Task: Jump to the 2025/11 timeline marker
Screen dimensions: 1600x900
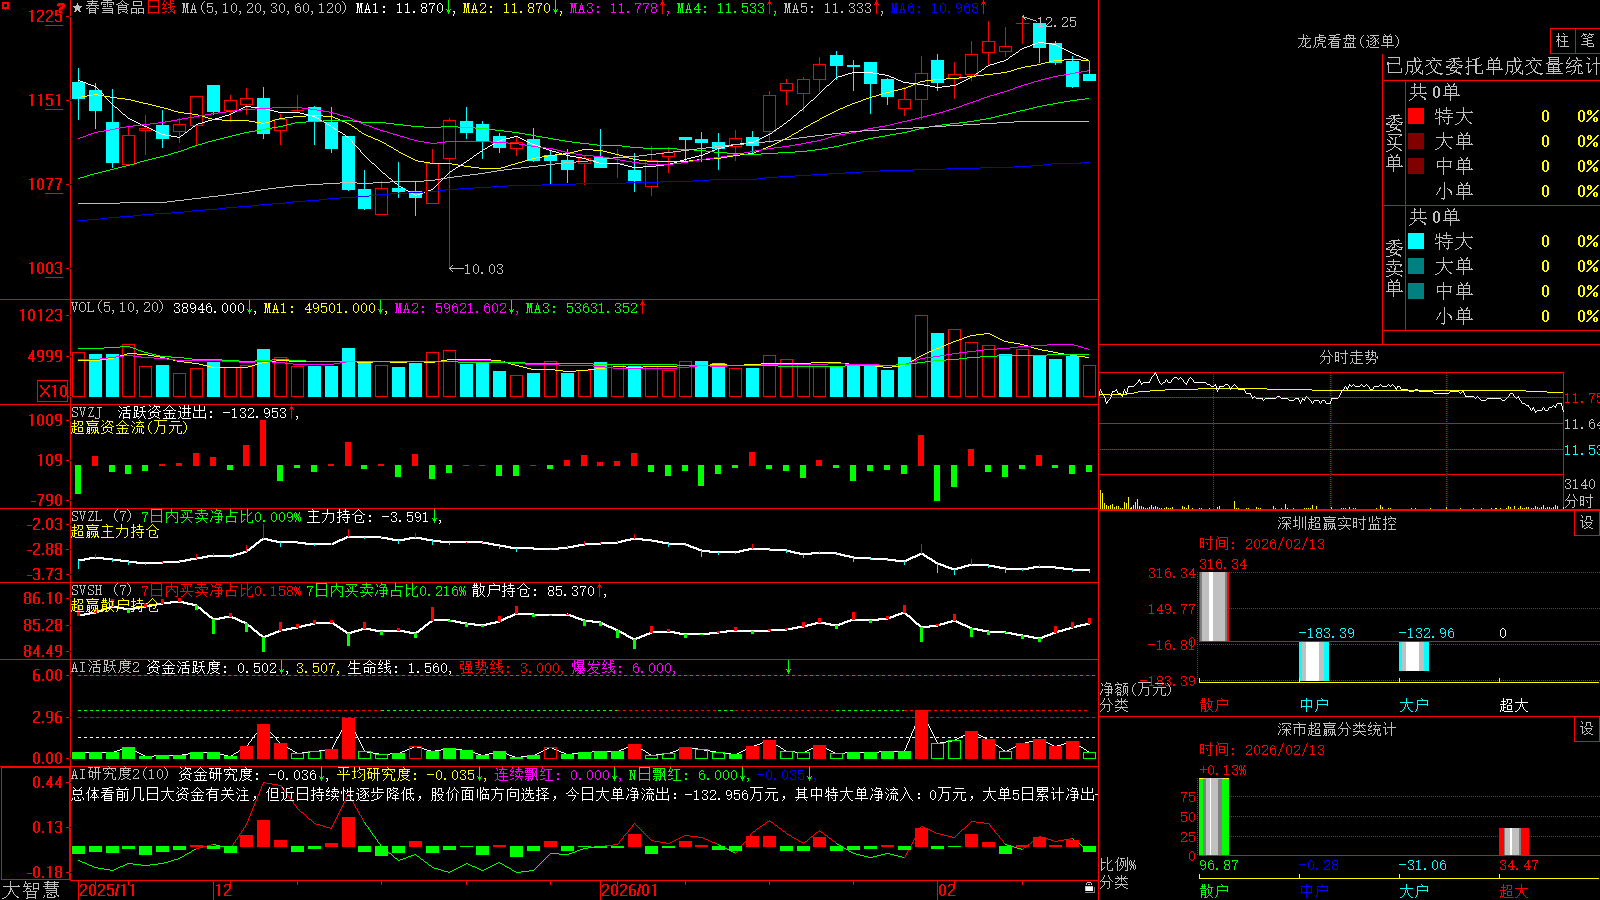Action: tap(107, 890)
